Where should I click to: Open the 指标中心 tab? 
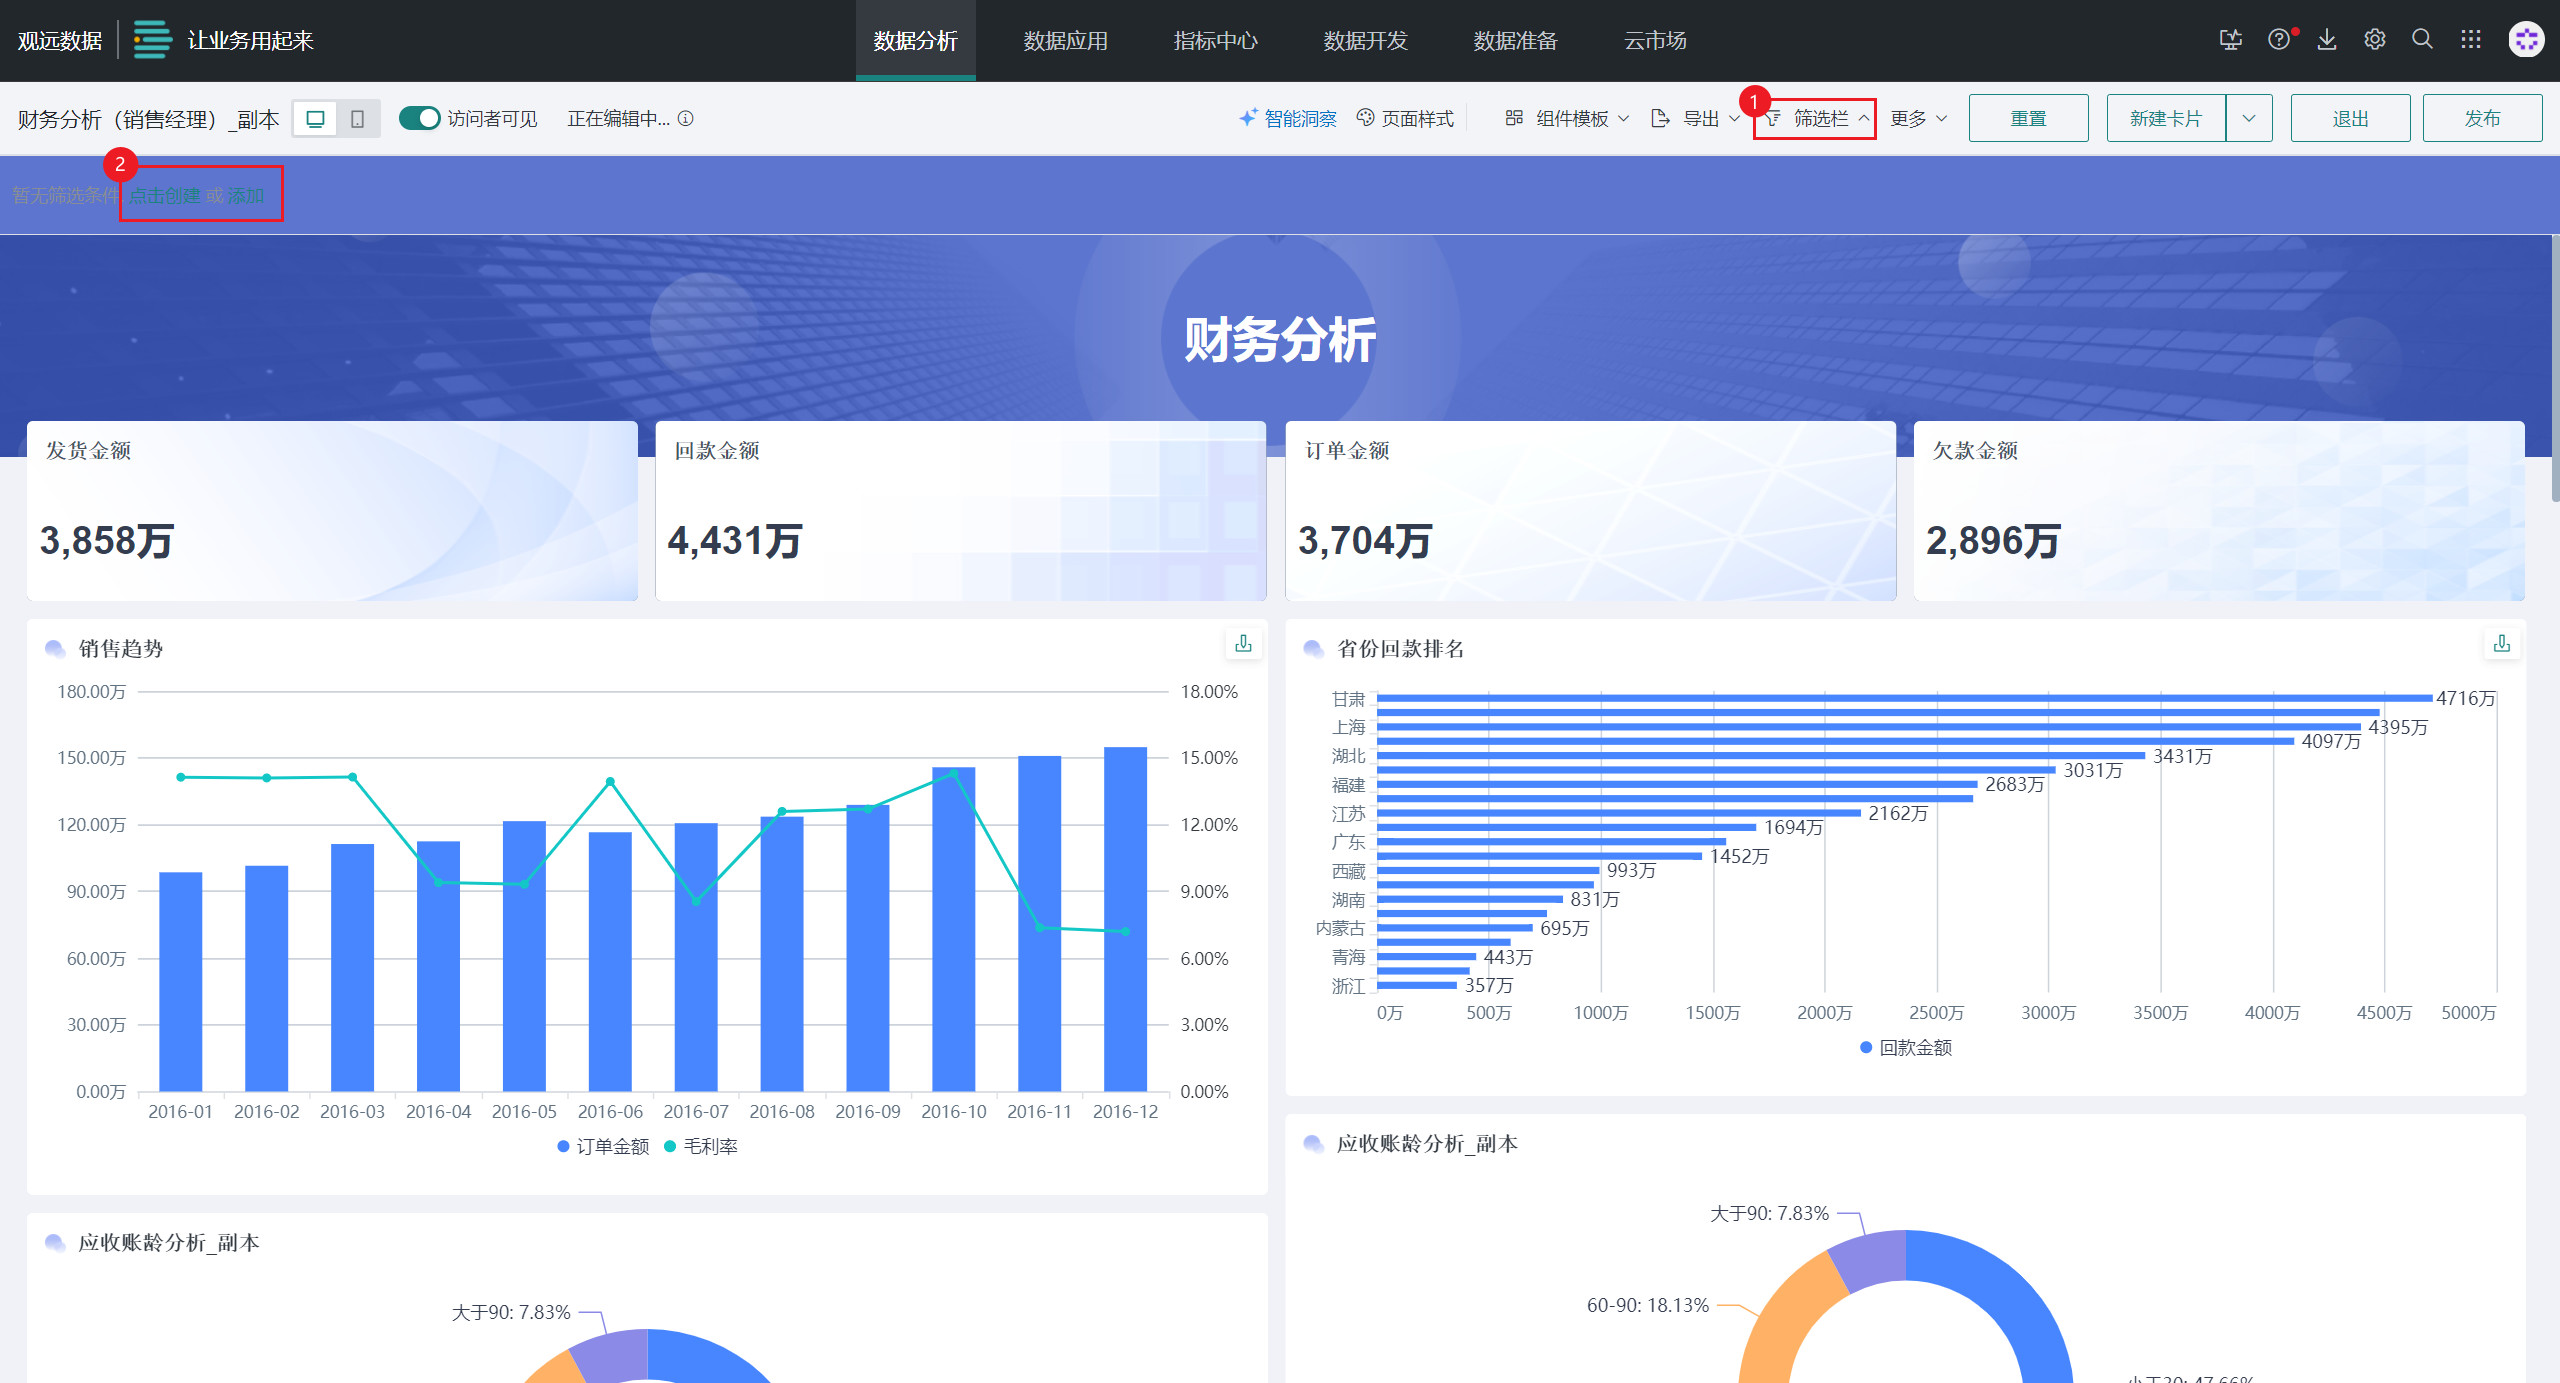(x=1215, y=41)
